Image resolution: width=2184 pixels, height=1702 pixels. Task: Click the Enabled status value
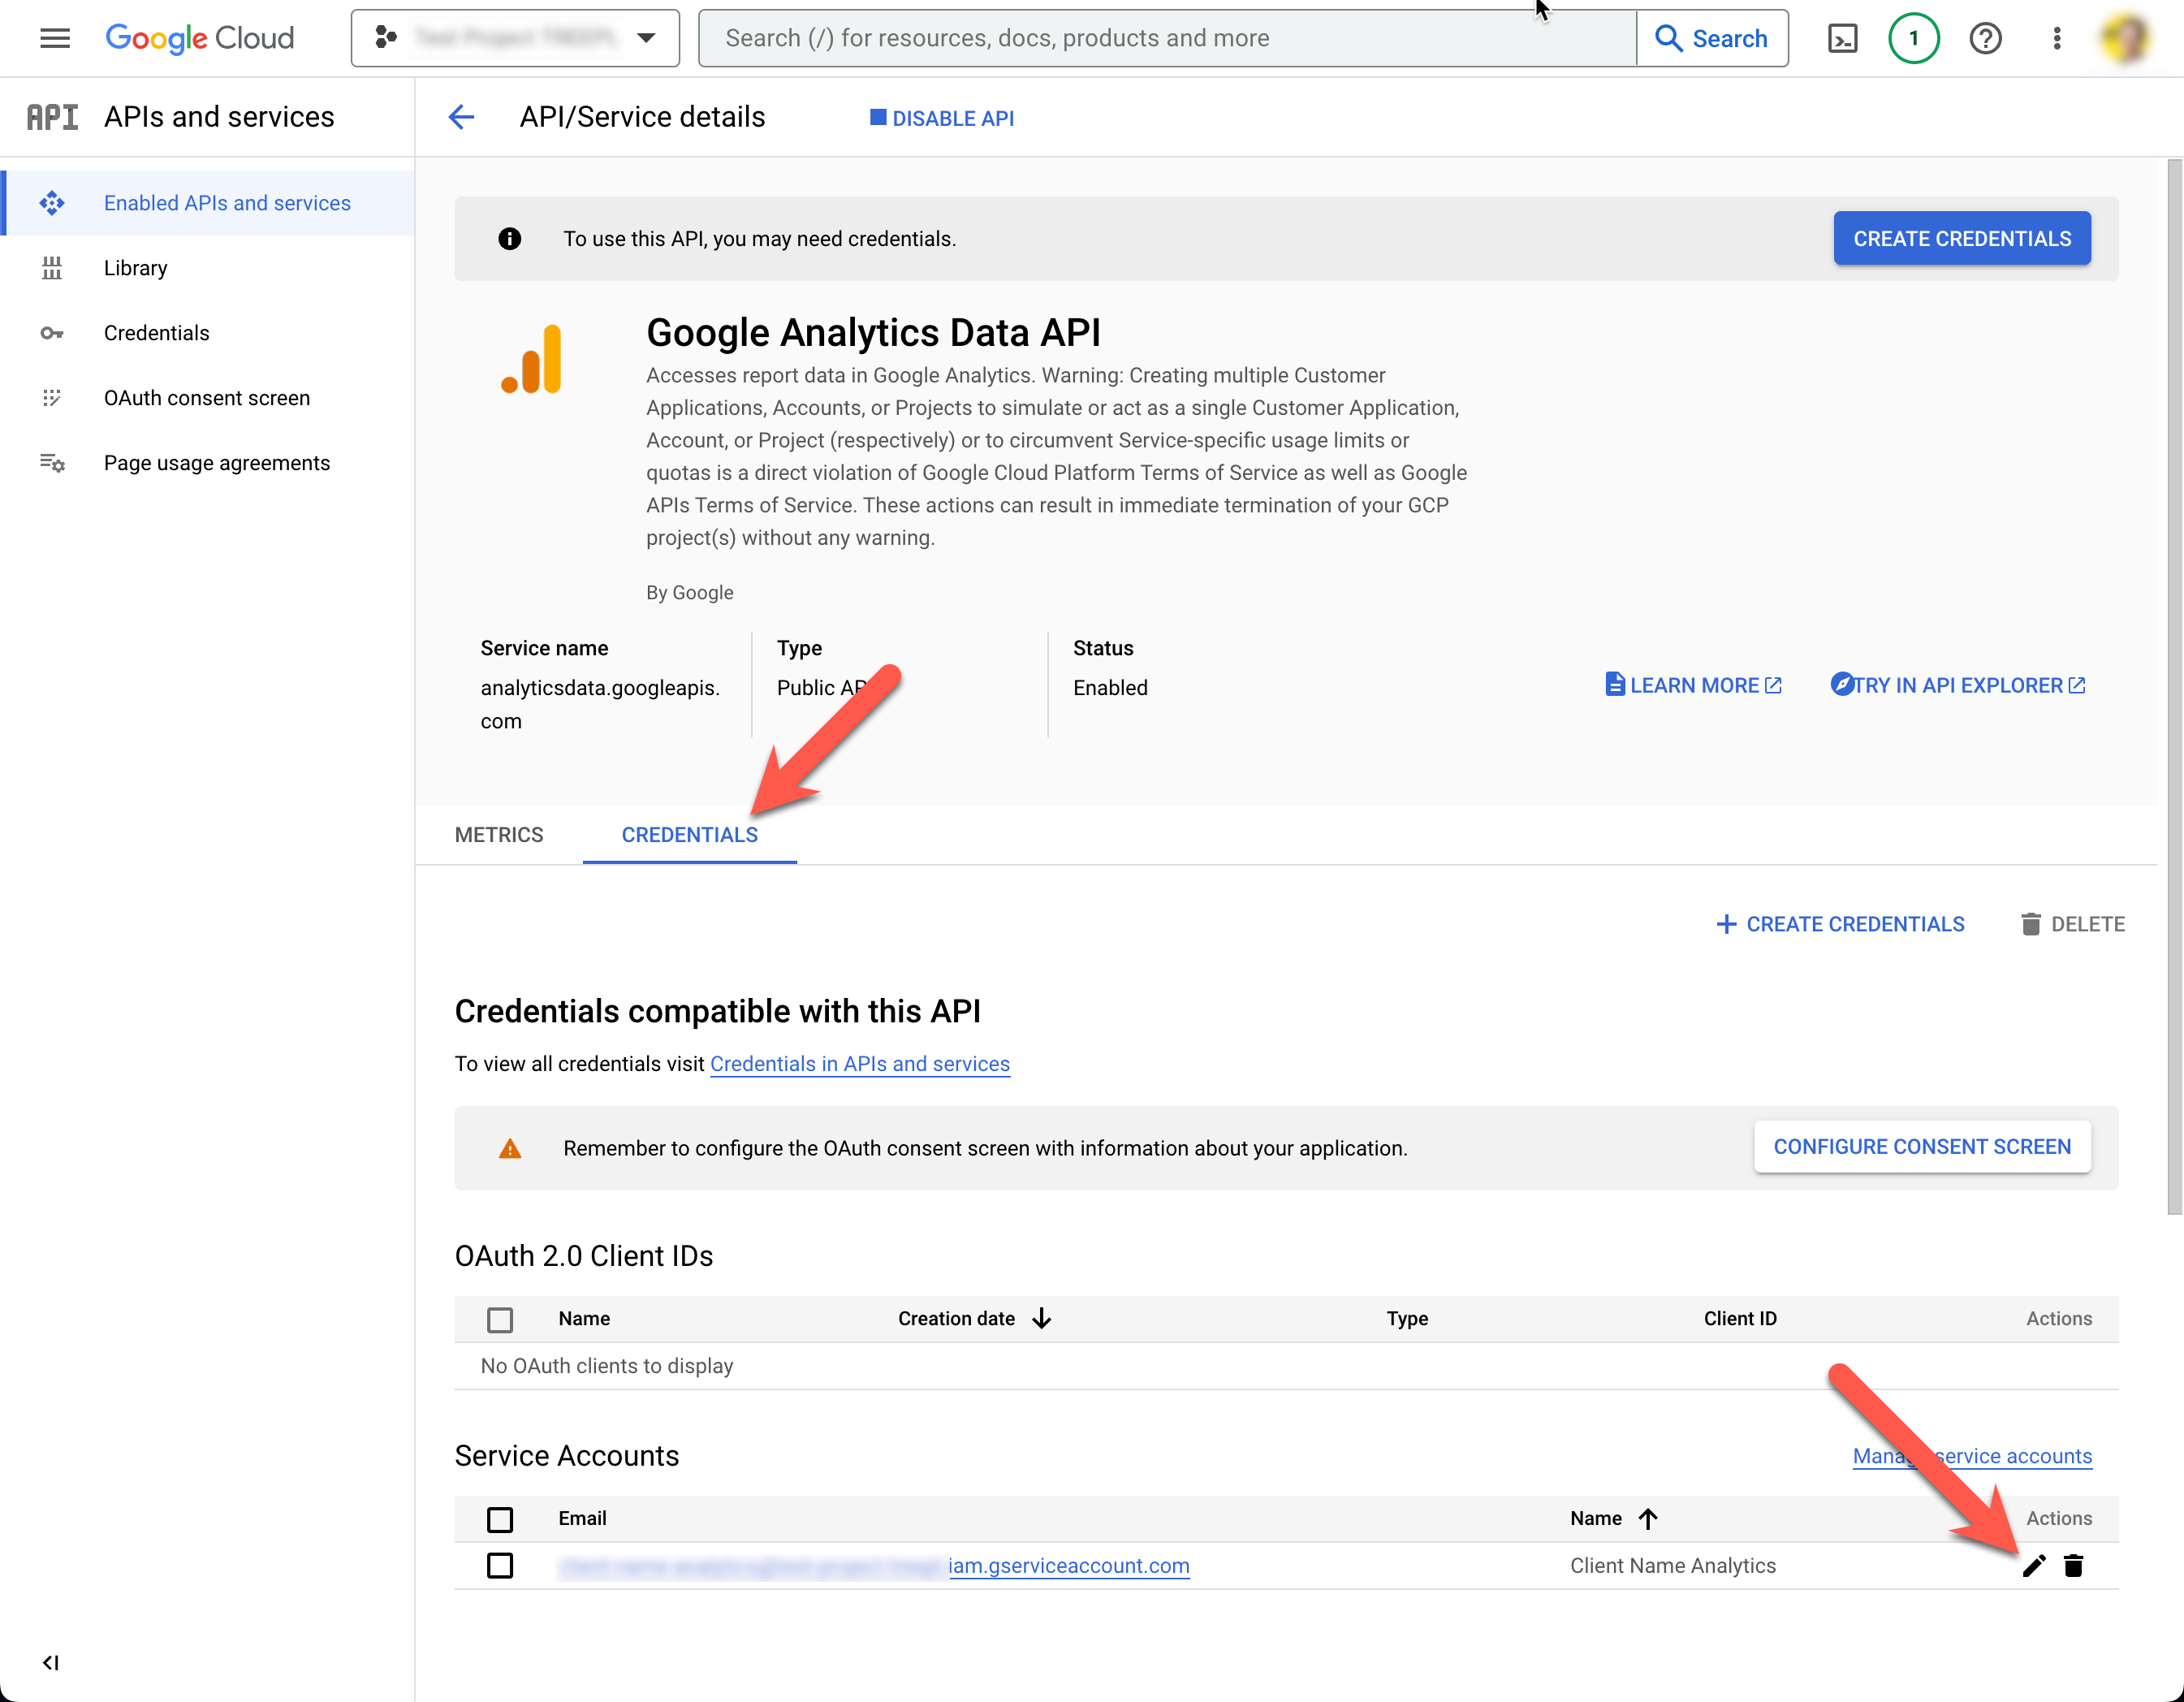(x=1110, y=688)
